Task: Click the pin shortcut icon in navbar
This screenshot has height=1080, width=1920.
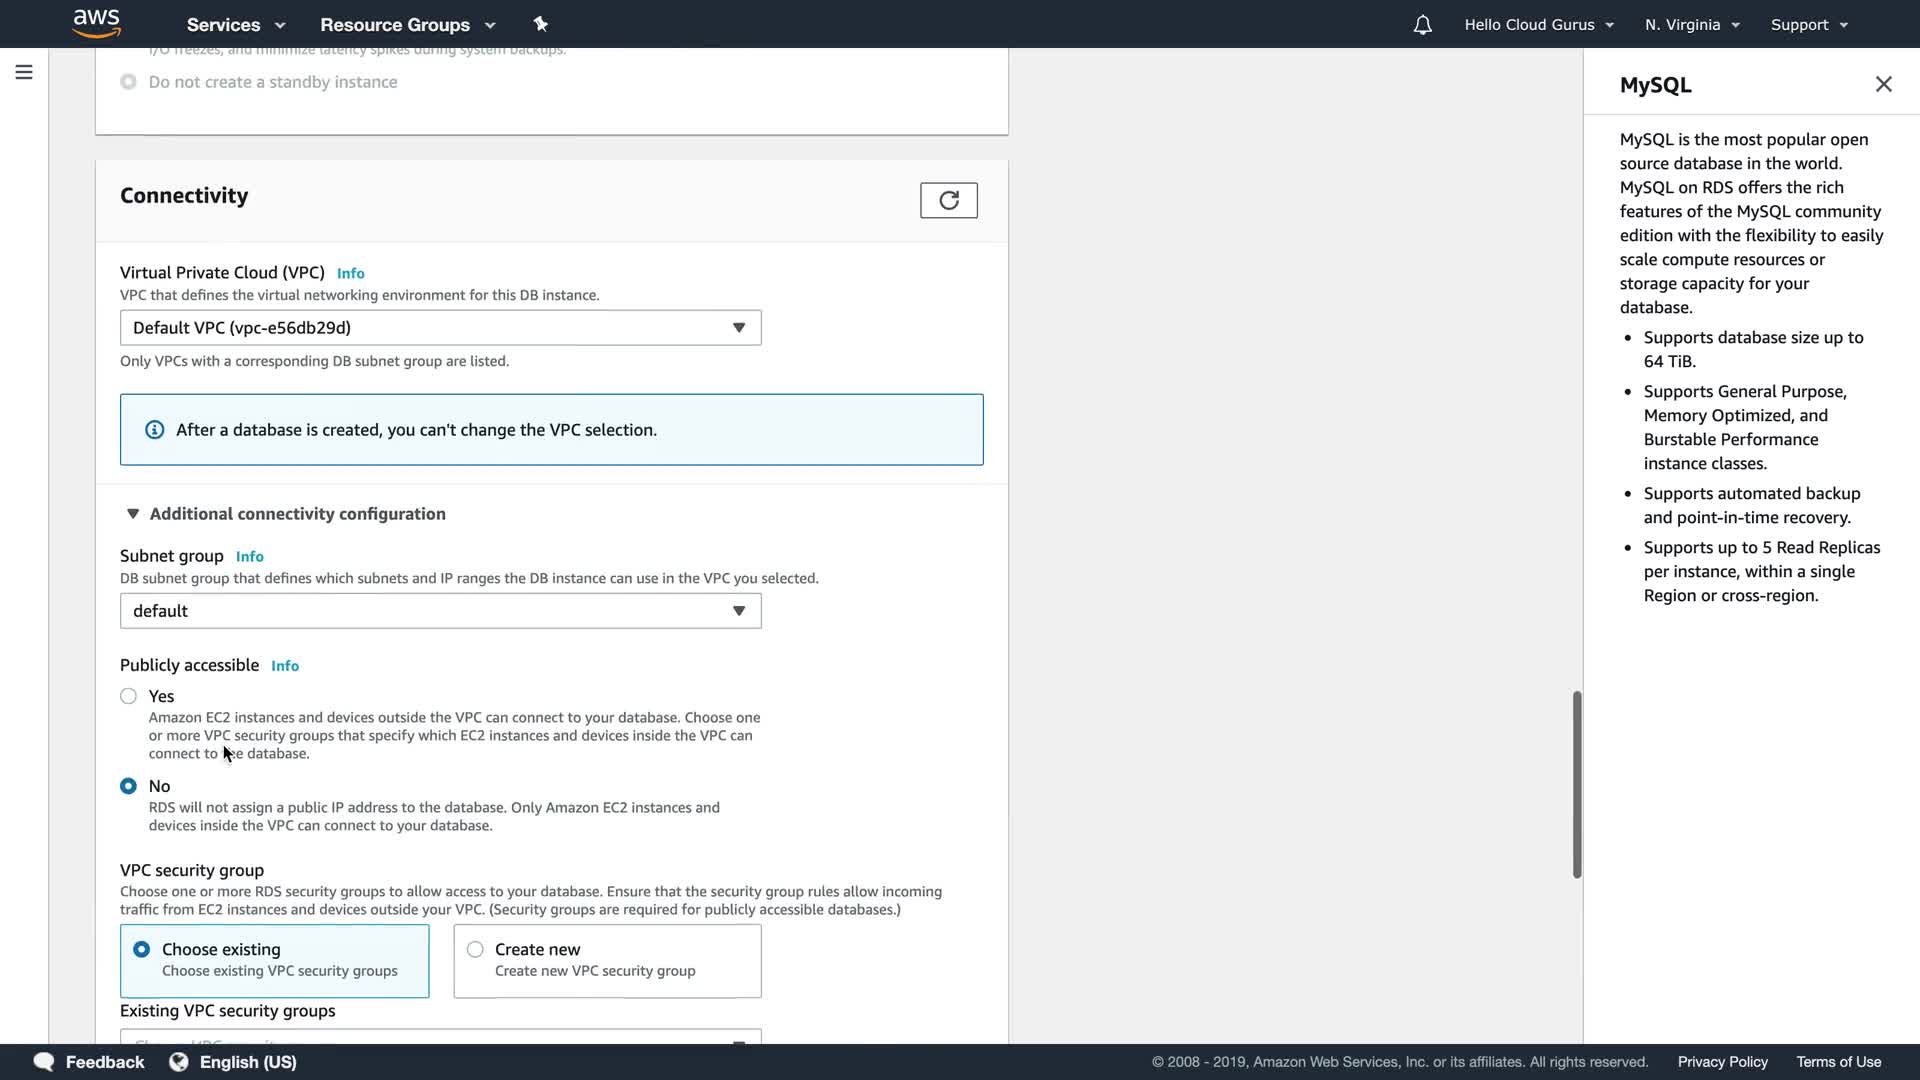Action: point(540,24)
